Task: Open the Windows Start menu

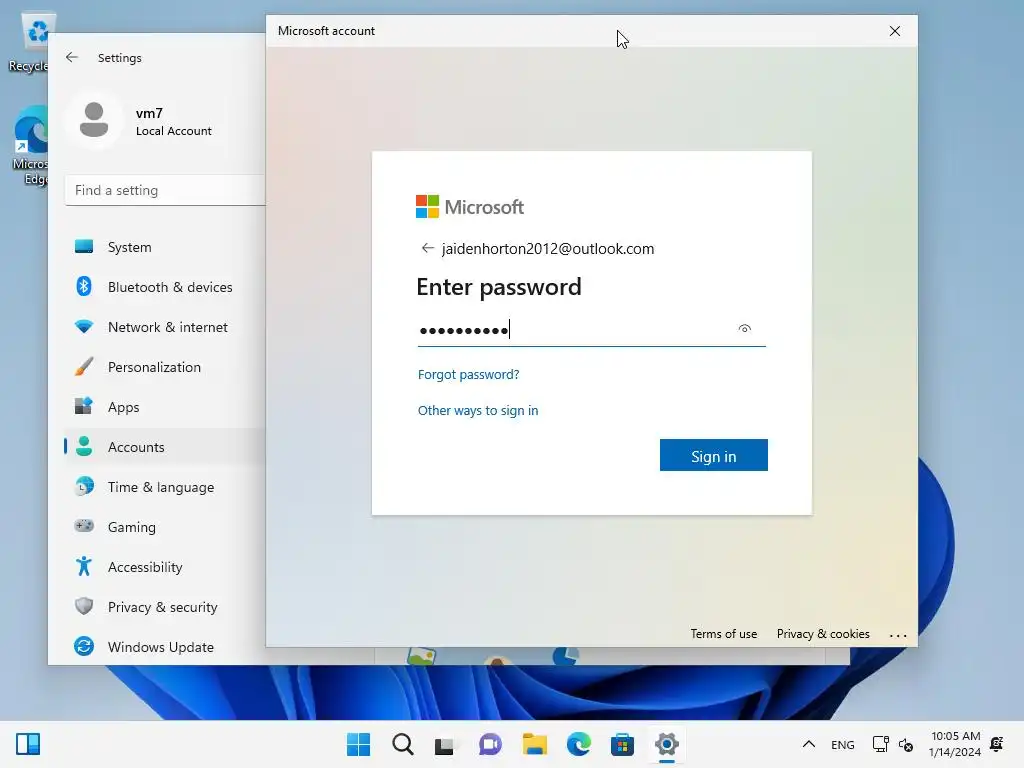Action: click(359, 744)
